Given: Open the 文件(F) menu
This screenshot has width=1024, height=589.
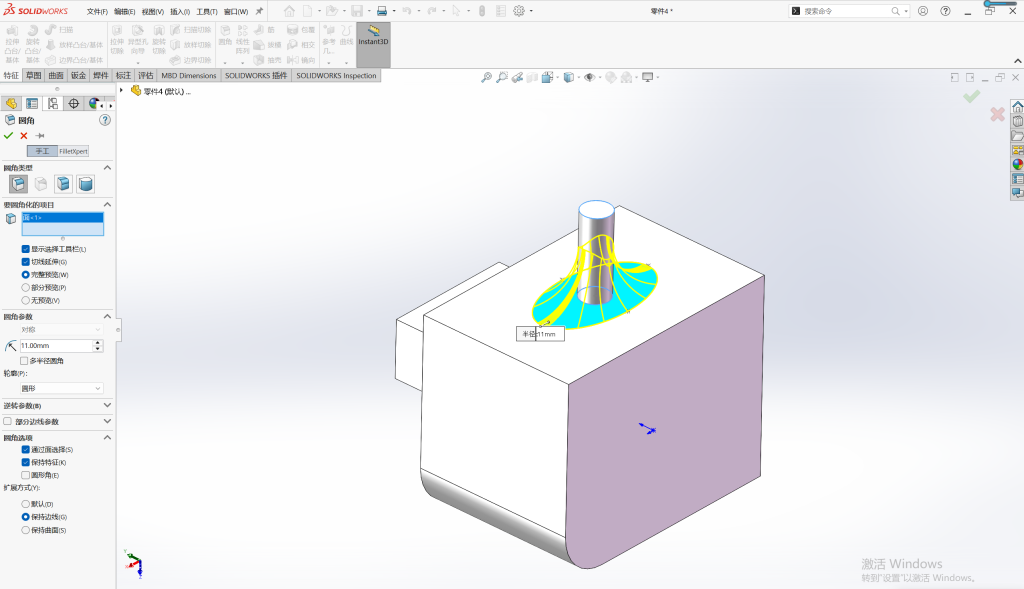Looking at the screenshot, I should tap(97, 12).
